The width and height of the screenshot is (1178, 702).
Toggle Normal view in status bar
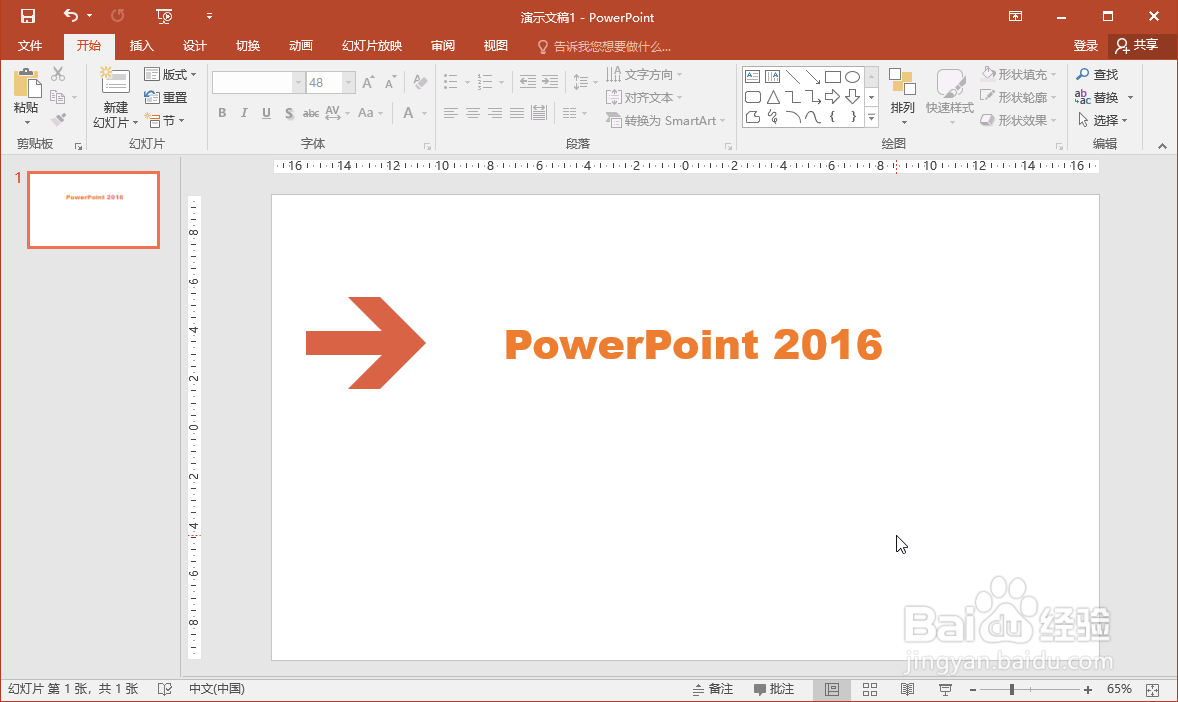click(x=832, y=689)
